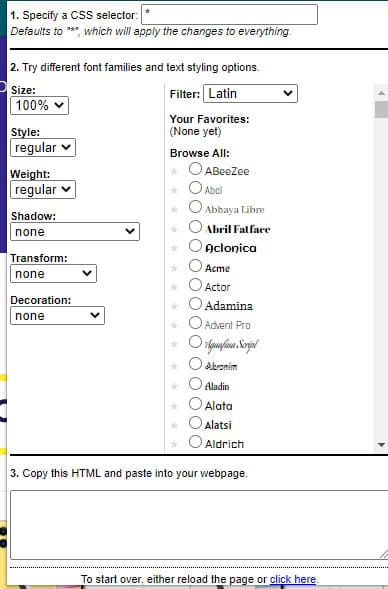
Task: Open the Decoration dropdown menu
Action: coord(57,316)
